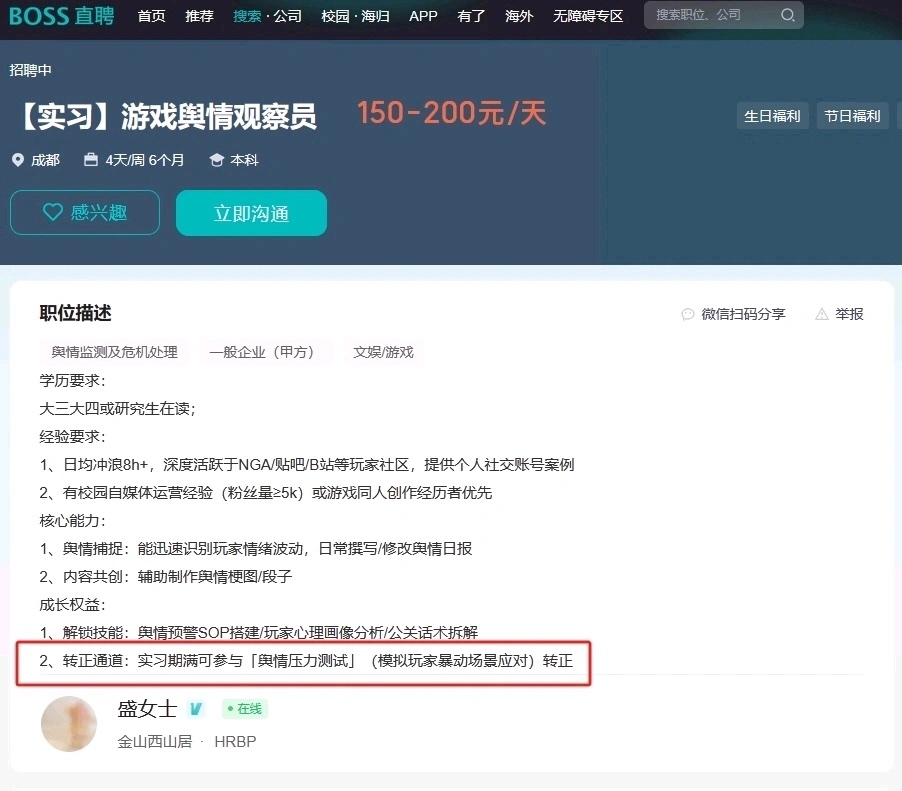Screen dimensions: 902x791
Task: Click the line starting 2、内容共创
Action: (x=166, y=576)
